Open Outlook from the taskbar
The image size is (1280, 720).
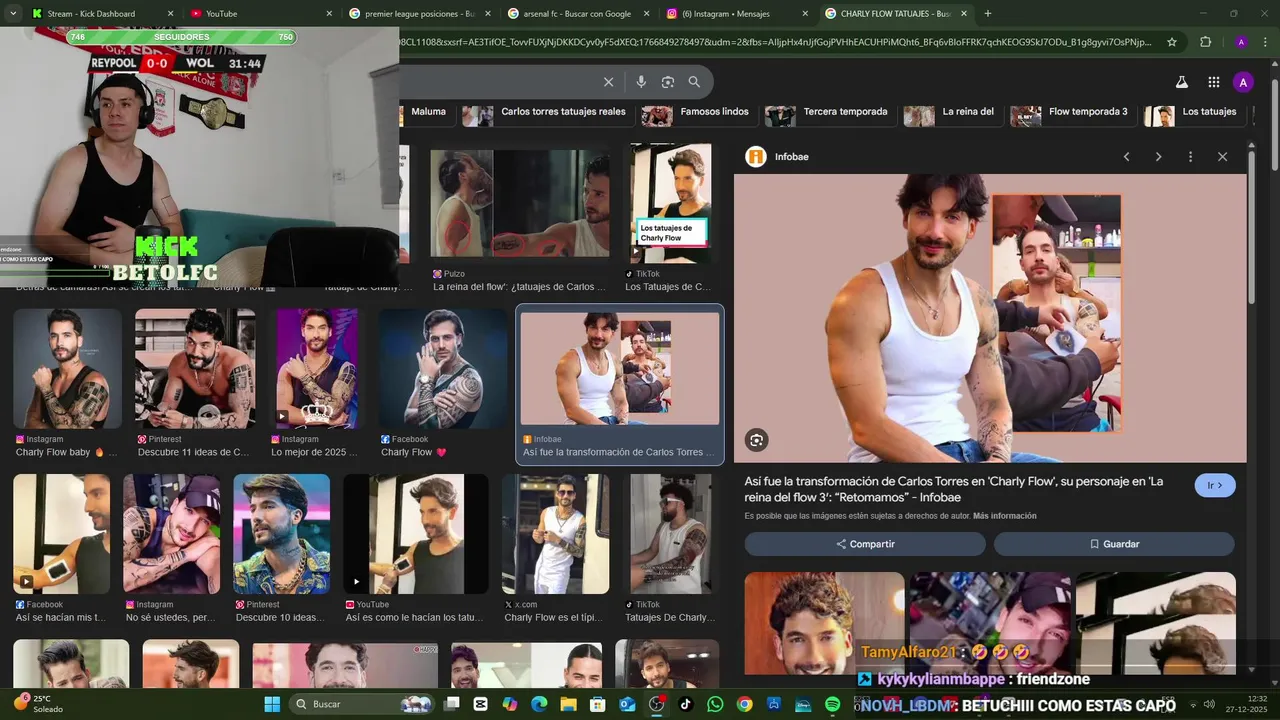click(627, 704)
